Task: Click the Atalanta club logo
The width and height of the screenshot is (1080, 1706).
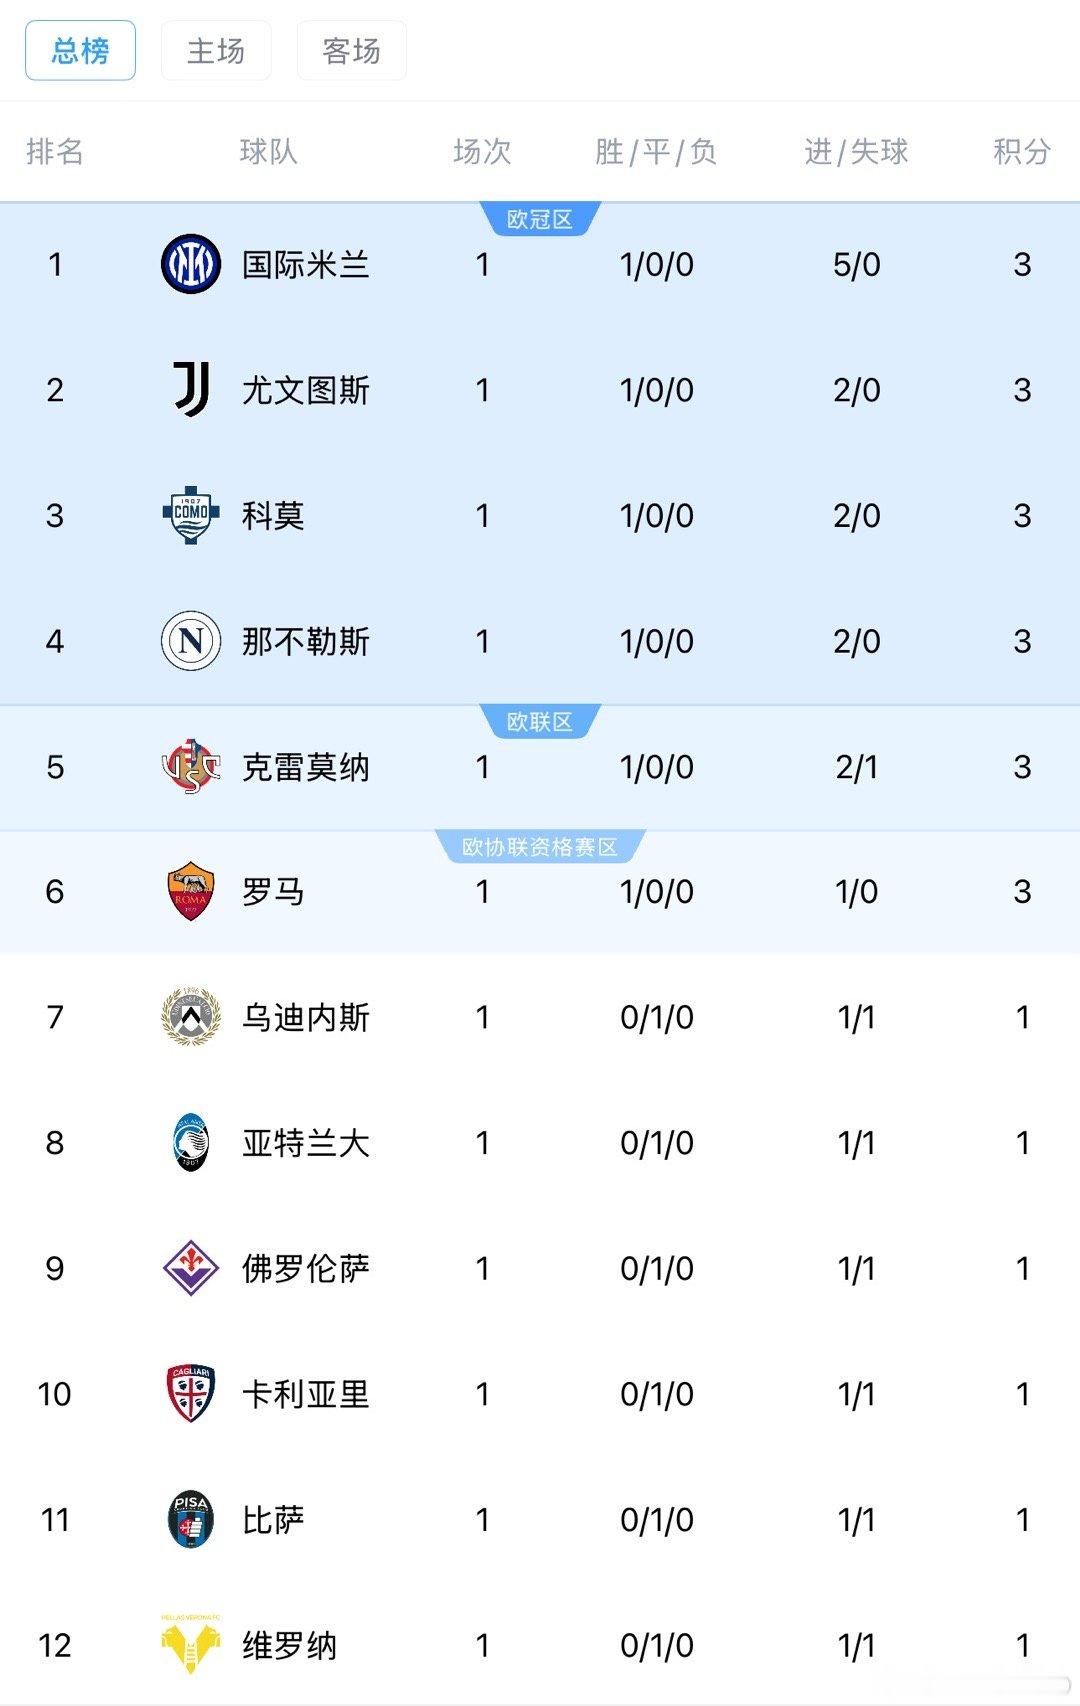Action: (191, 1143)
